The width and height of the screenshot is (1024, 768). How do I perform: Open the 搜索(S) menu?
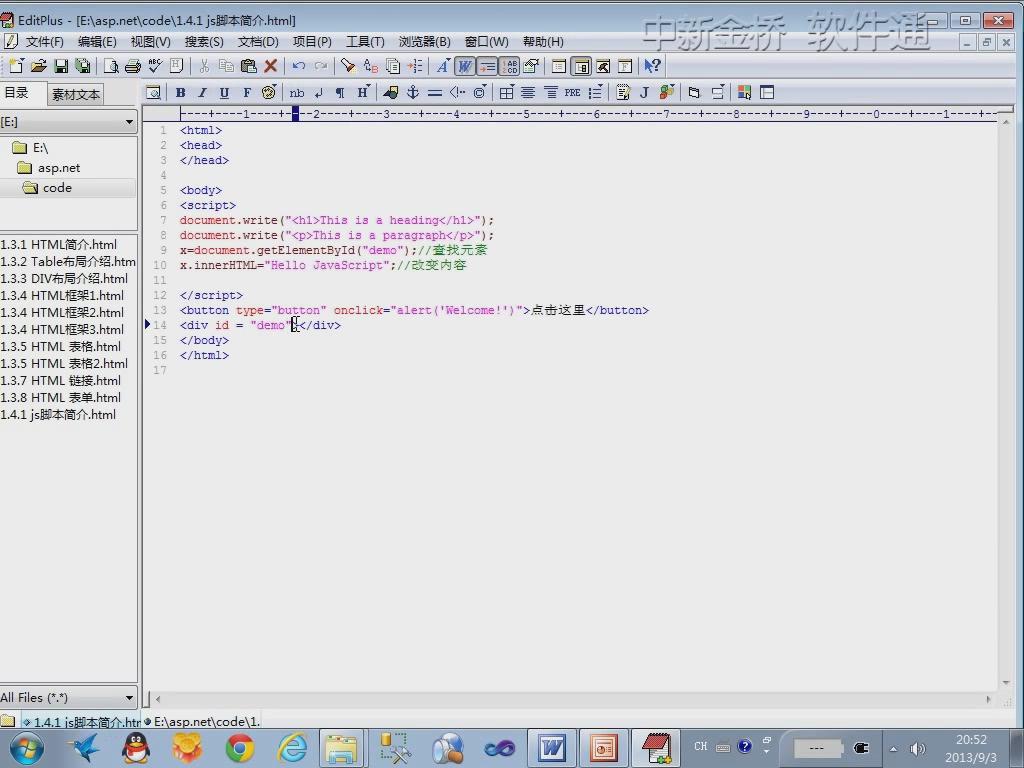pos(204,42)
